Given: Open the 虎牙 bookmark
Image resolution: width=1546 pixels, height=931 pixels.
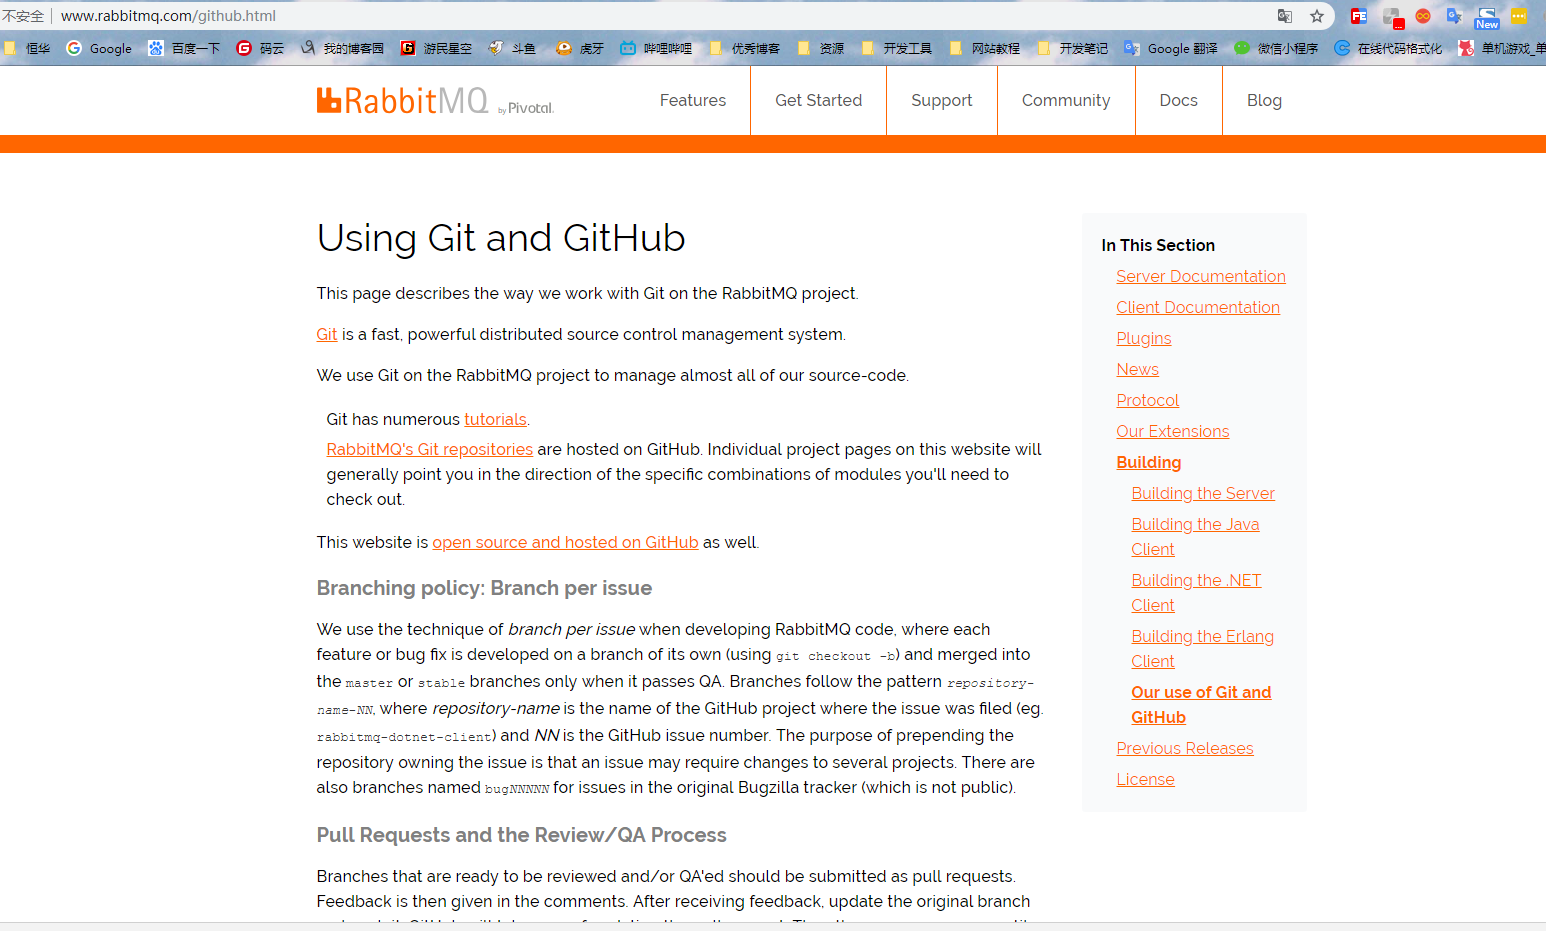Looking at the screenshot, I should pos(580,48).
